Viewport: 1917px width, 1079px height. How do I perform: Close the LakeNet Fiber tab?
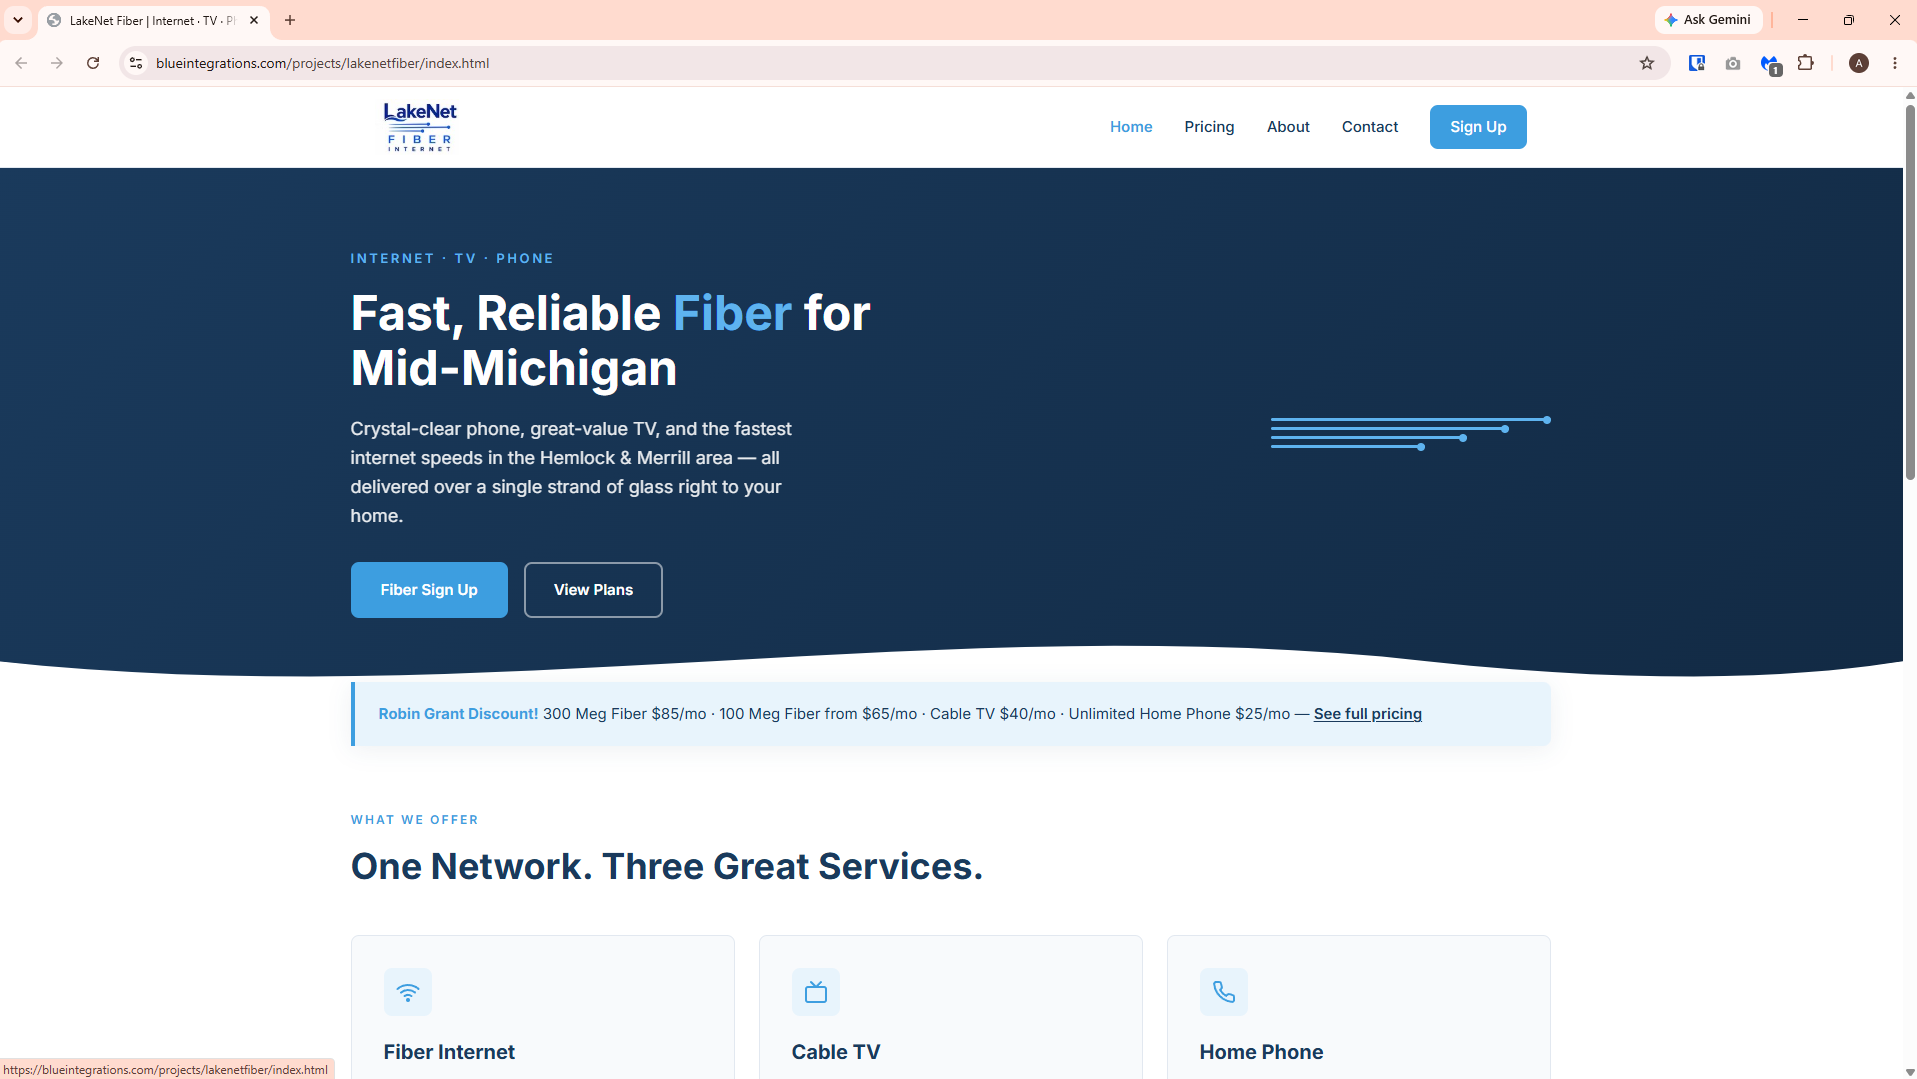click(254, 20)
